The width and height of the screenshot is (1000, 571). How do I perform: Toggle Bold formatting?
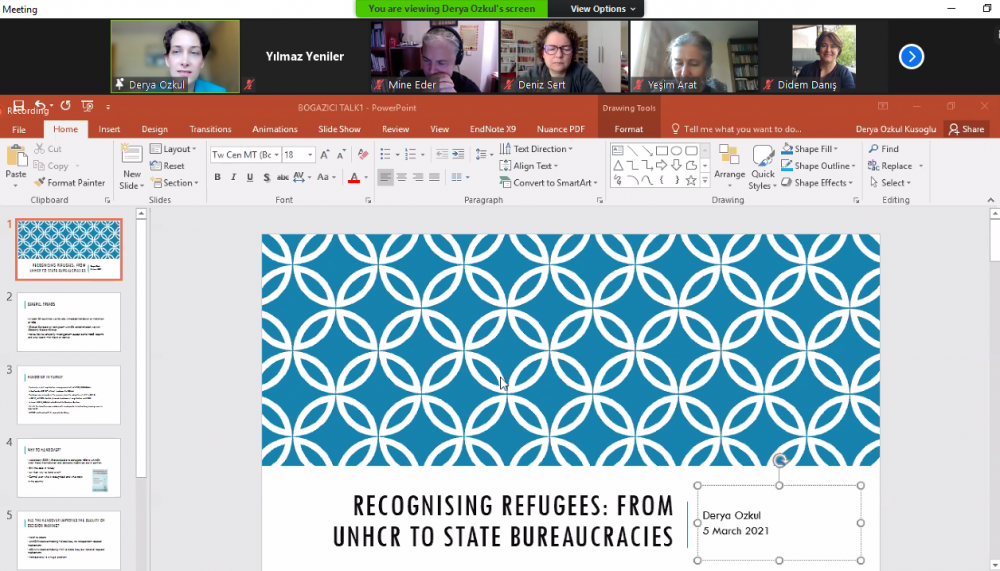(x=217, y=178)
